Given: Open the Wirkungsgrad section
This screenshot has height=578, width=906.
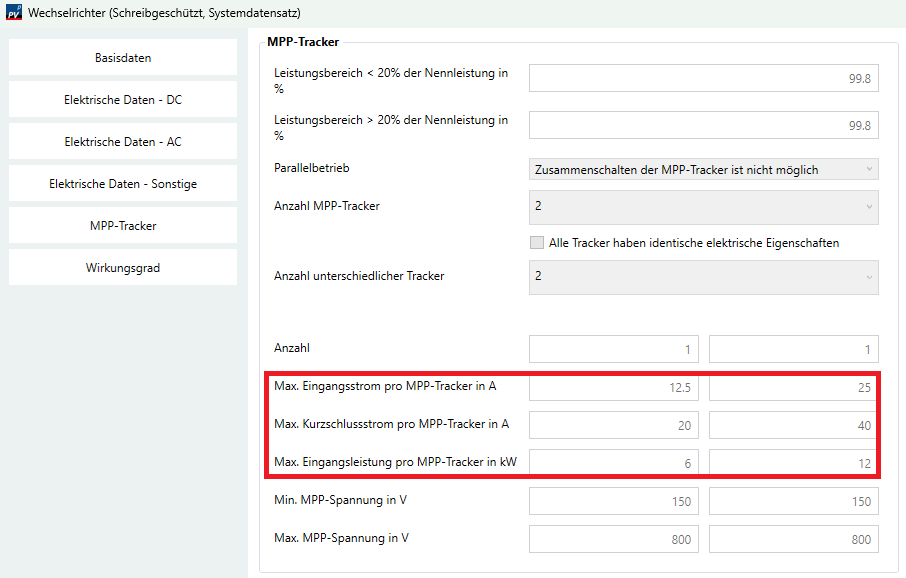Looking at the screenshot, I should tap(123, 268).
